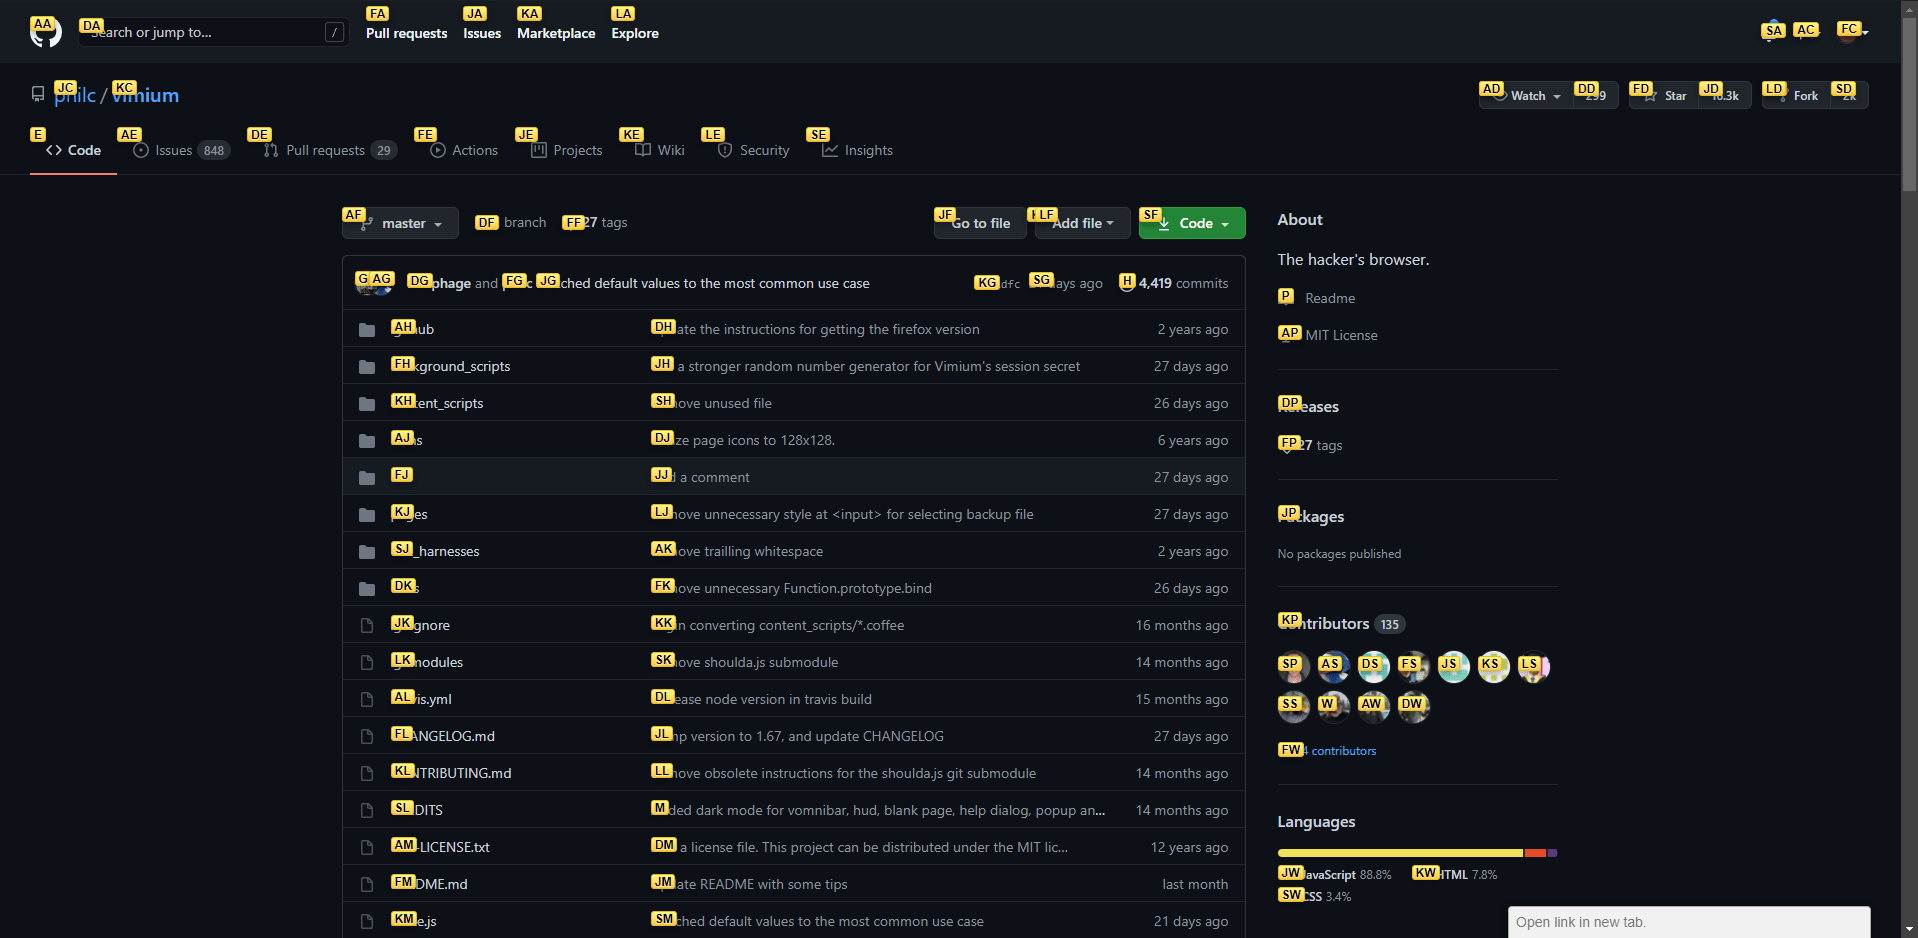Screen dimensions: 1918x938
Task: Open the content_scripts folder
Action: click(437, 403)
